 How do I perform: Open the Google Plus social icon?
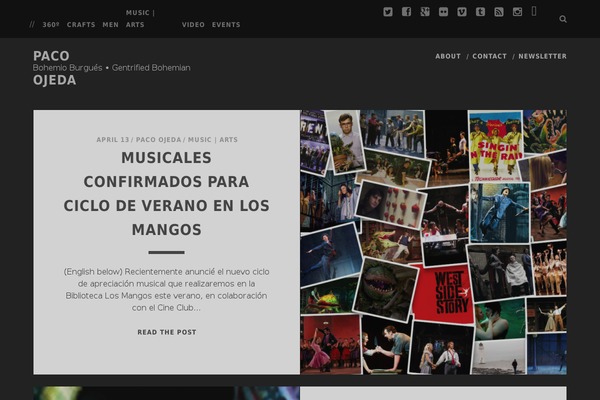pyautogui.click(x=425, y=12)
